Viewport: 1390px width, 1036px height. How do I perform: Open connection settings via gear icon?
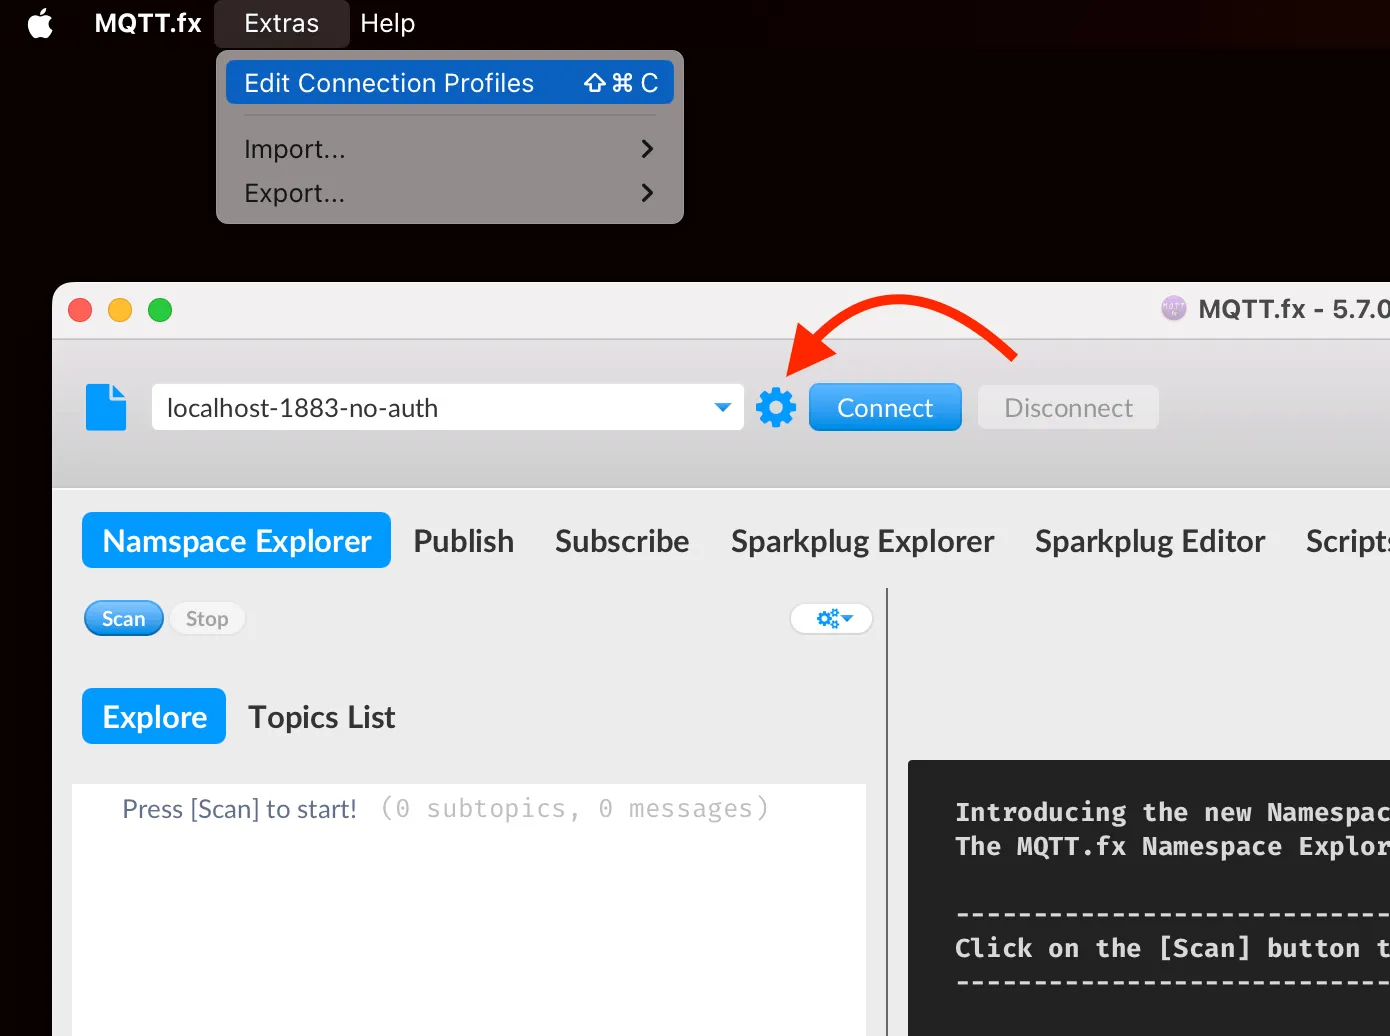click(776, 408)
